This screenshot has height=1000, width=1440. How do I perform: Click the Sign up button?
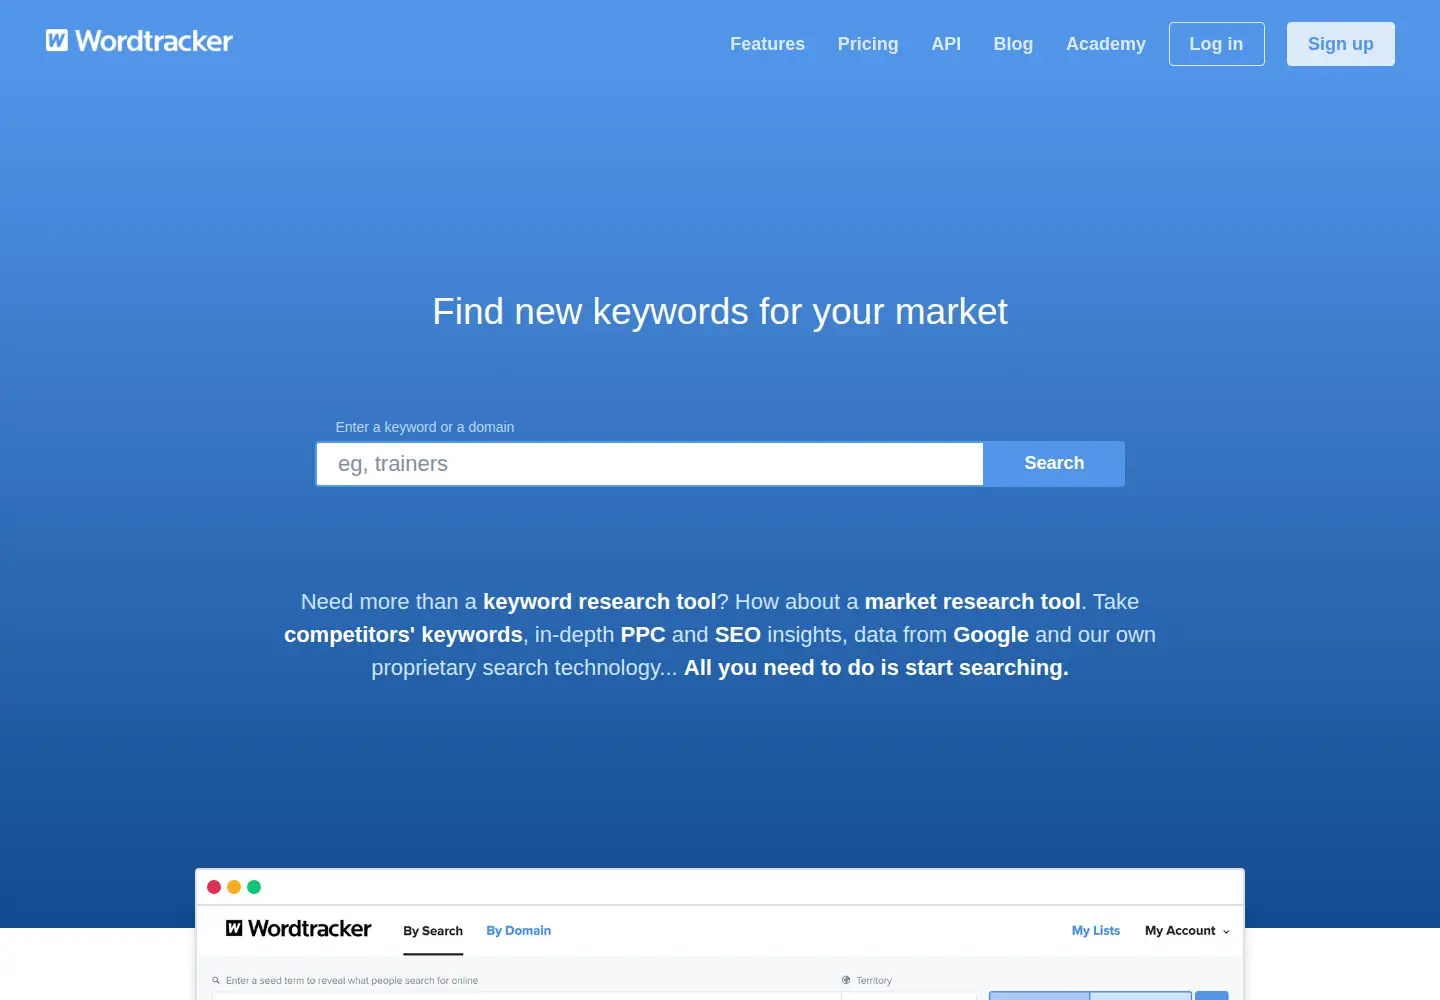point(1341,44)
